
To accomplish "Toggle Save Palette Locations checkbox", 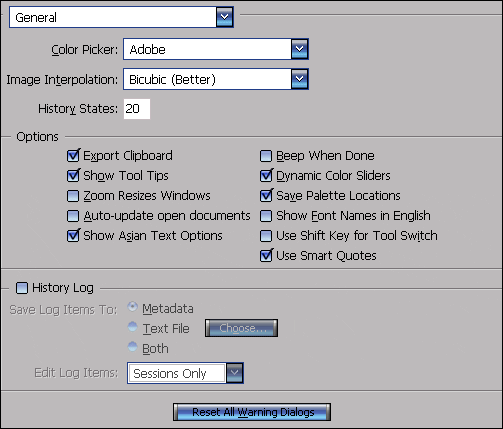I will click(x=266, y=196).
